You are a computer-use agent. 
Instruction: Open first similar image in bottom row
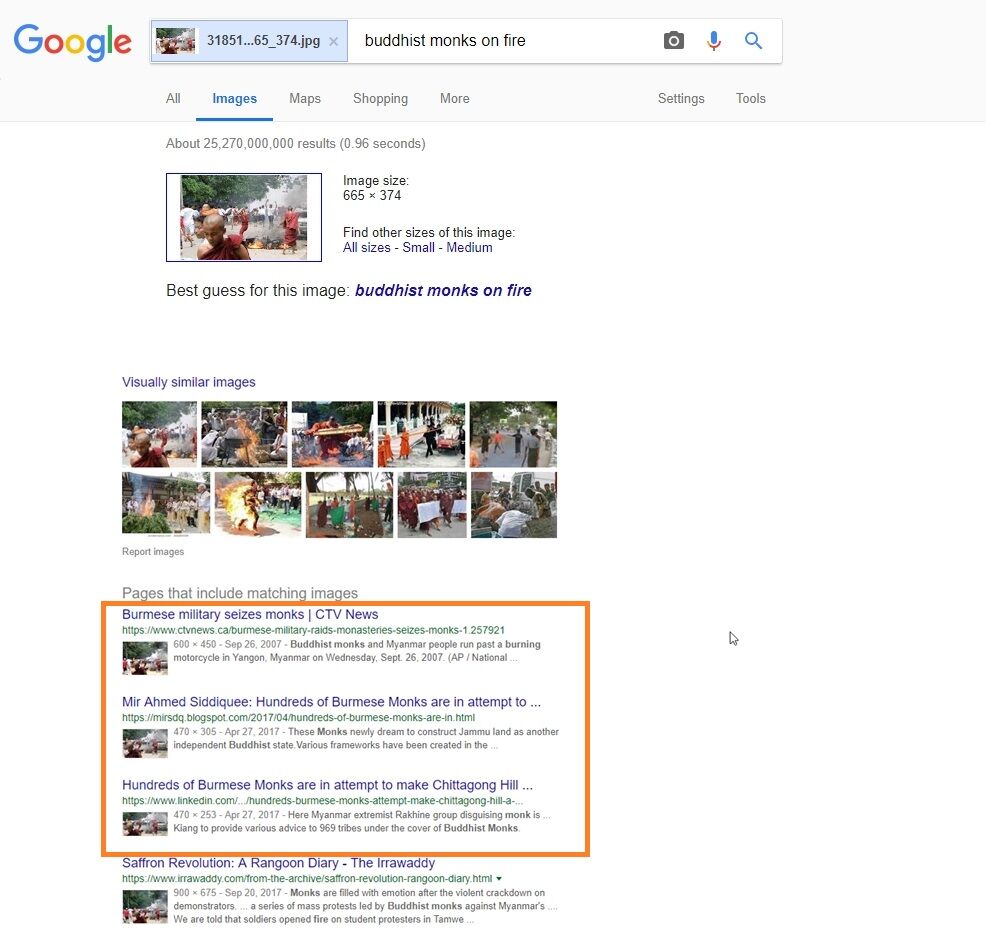166,505
